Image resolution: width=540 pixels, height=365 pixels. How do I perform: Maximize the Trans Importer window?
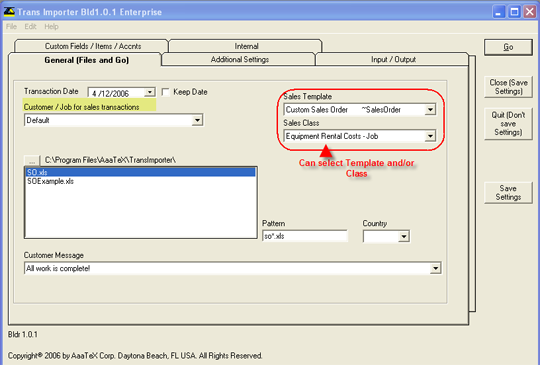515,12
